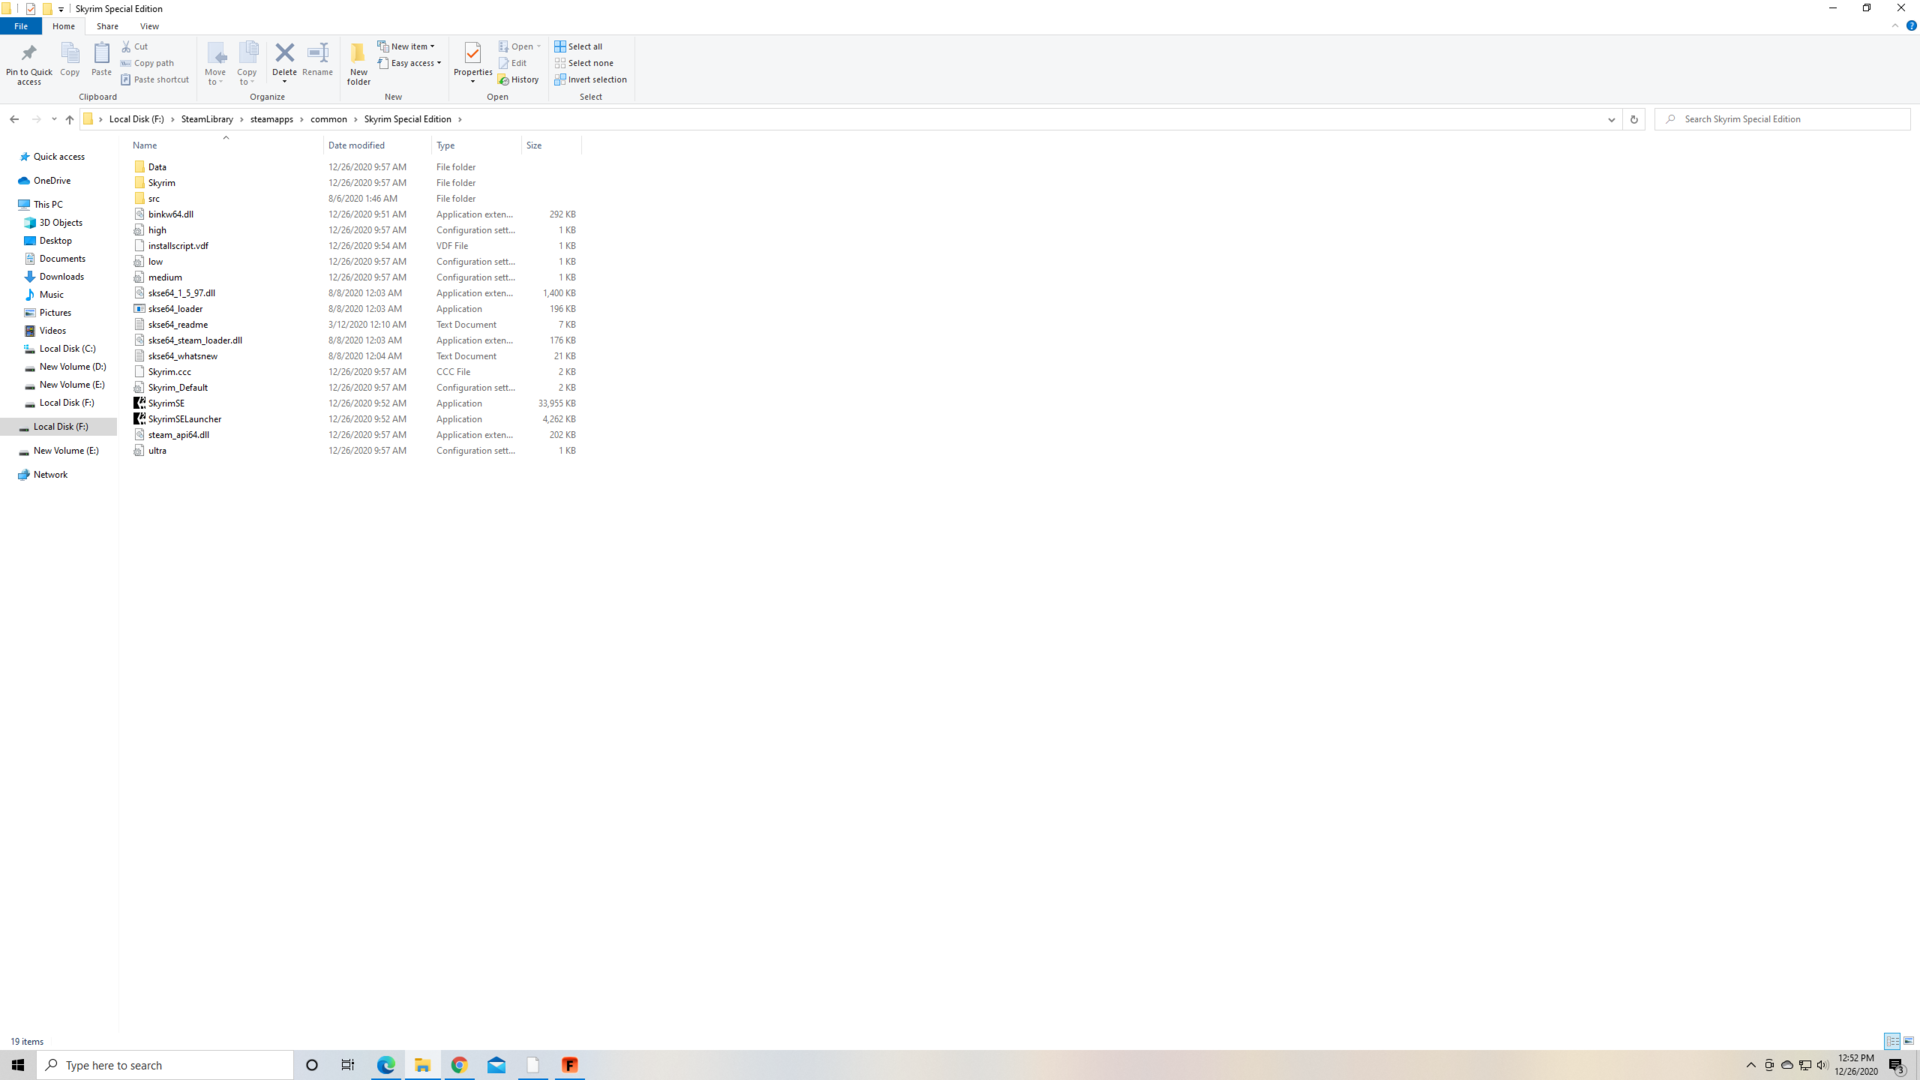
Task: Switch to the Share ribbon tab
Action: 107,26
